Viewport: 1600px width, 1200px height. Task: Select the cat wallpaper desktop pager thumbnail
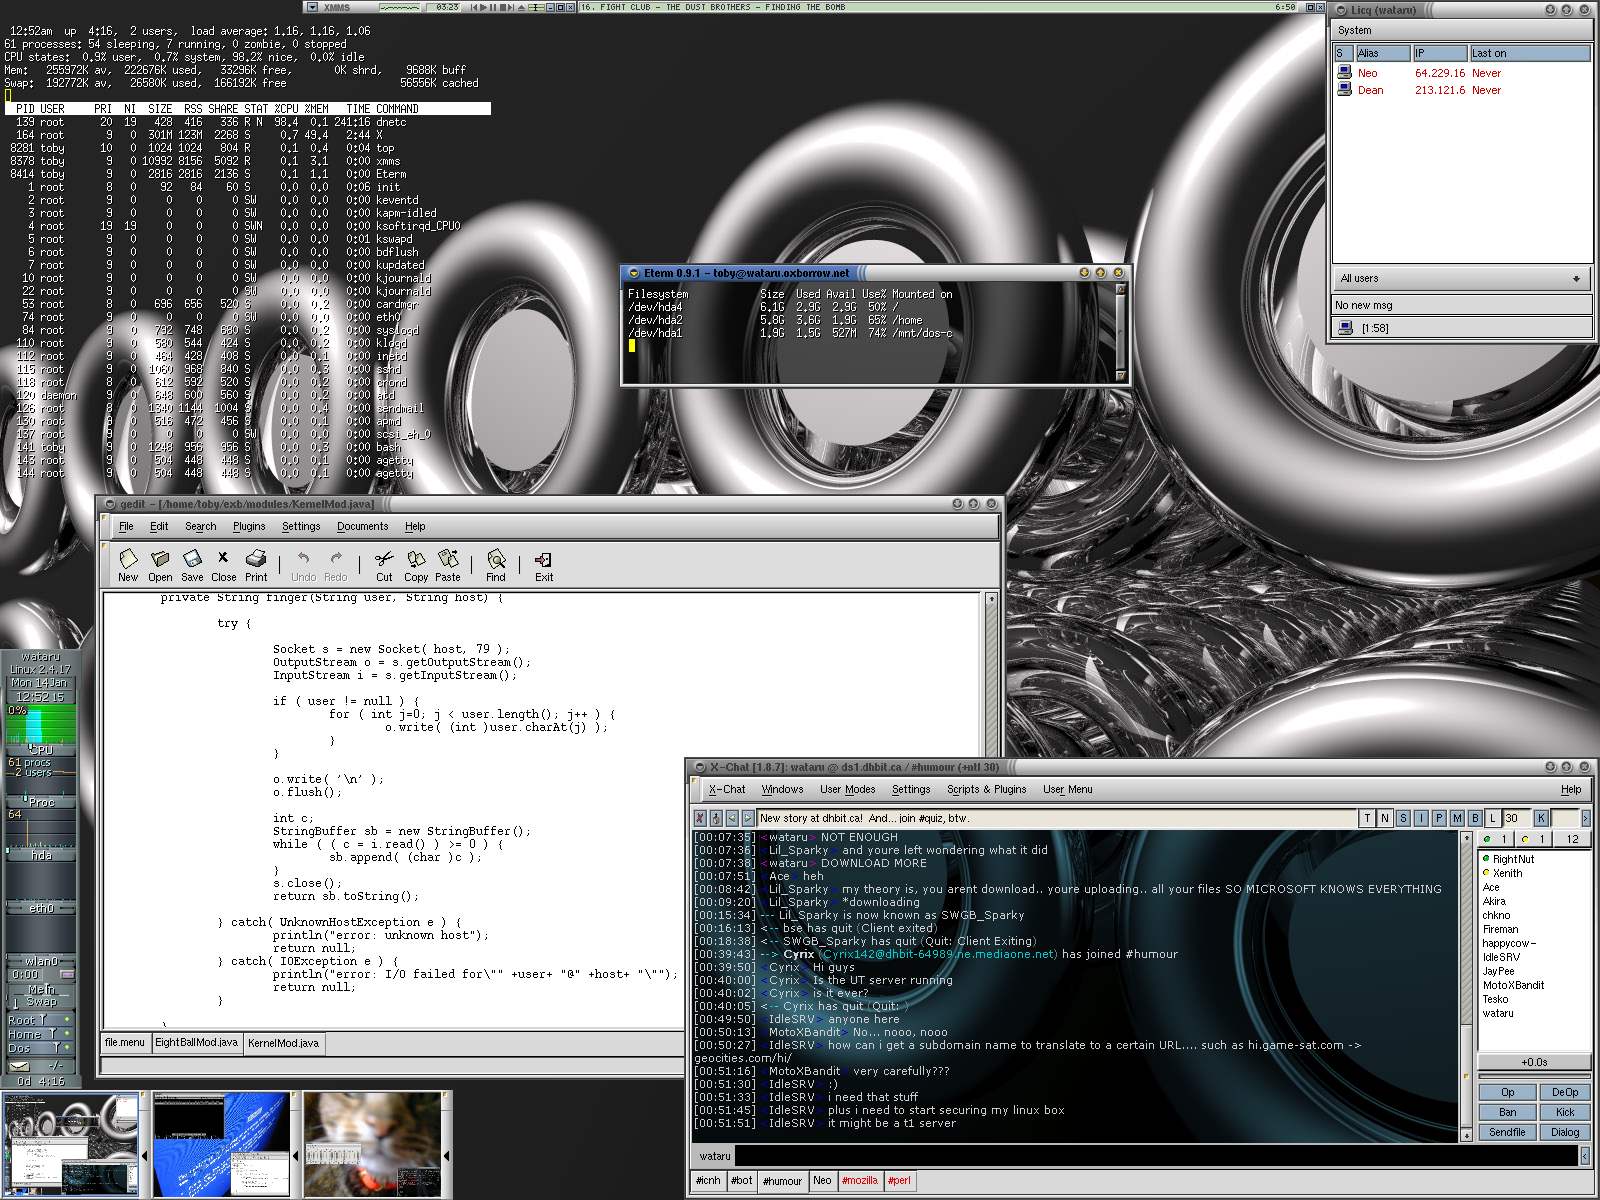[372, 1144]
